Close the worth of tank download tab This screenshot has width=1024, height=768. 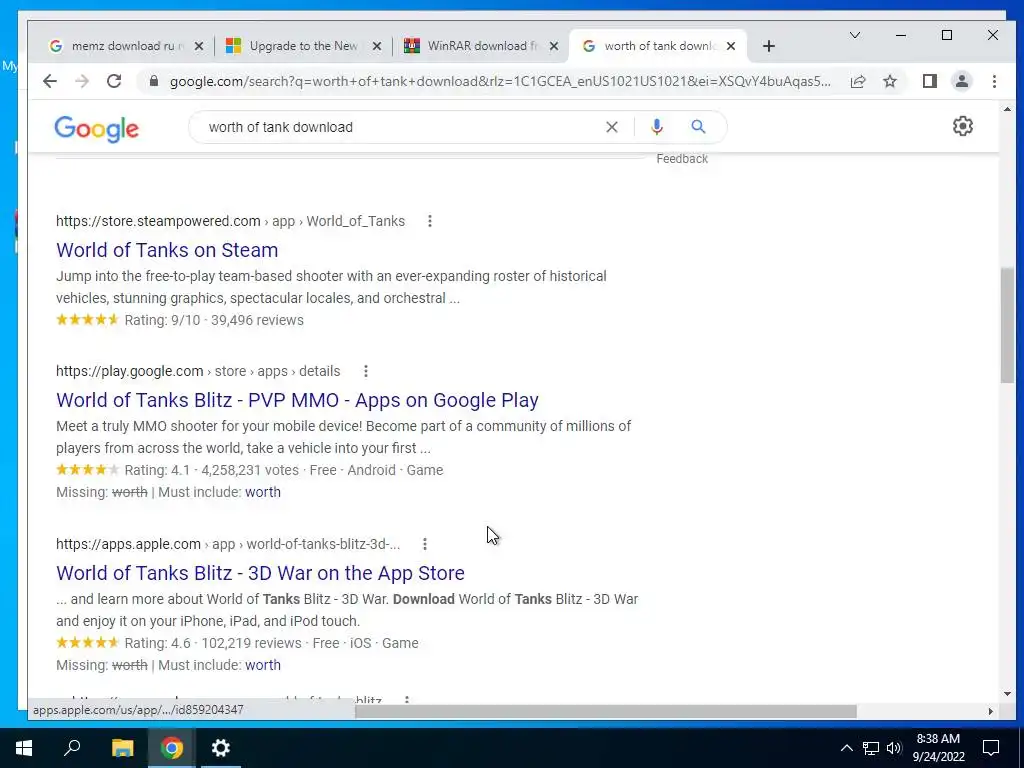tap(731, 46)
